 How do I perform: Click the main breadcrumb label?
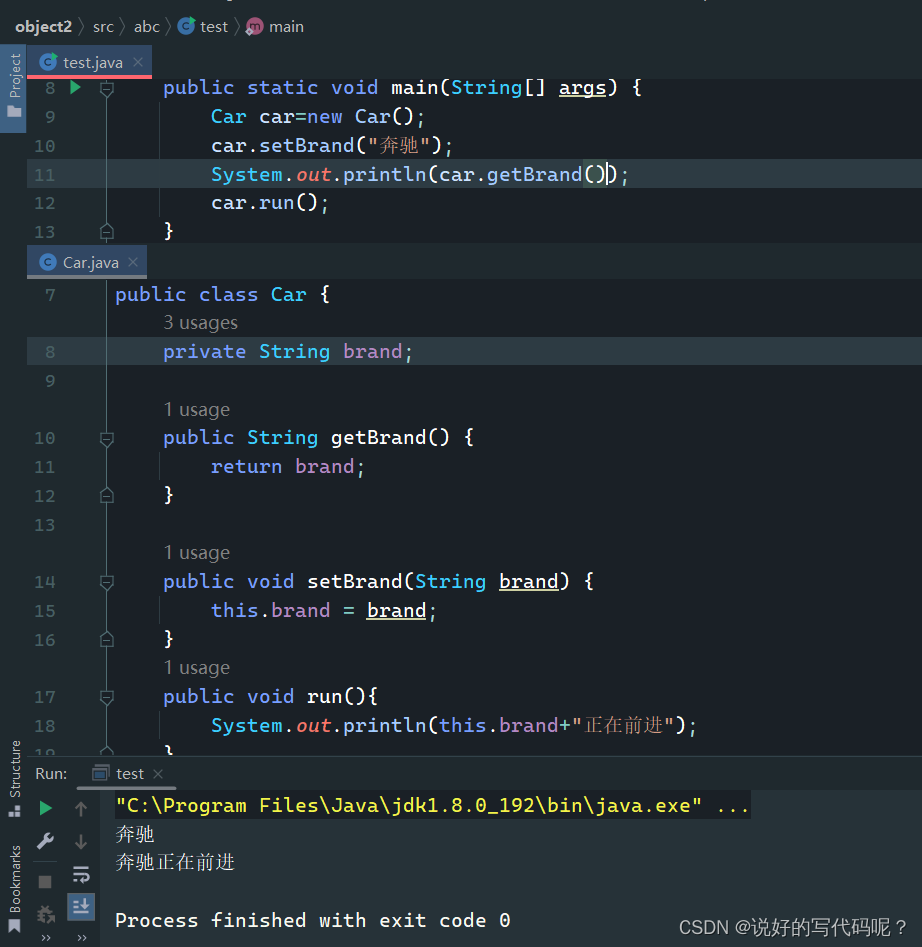click(x=286, y=27)
